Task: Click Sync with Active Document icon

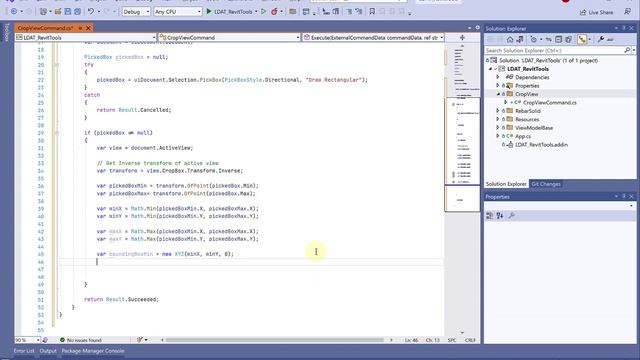Action: point(549,40)
